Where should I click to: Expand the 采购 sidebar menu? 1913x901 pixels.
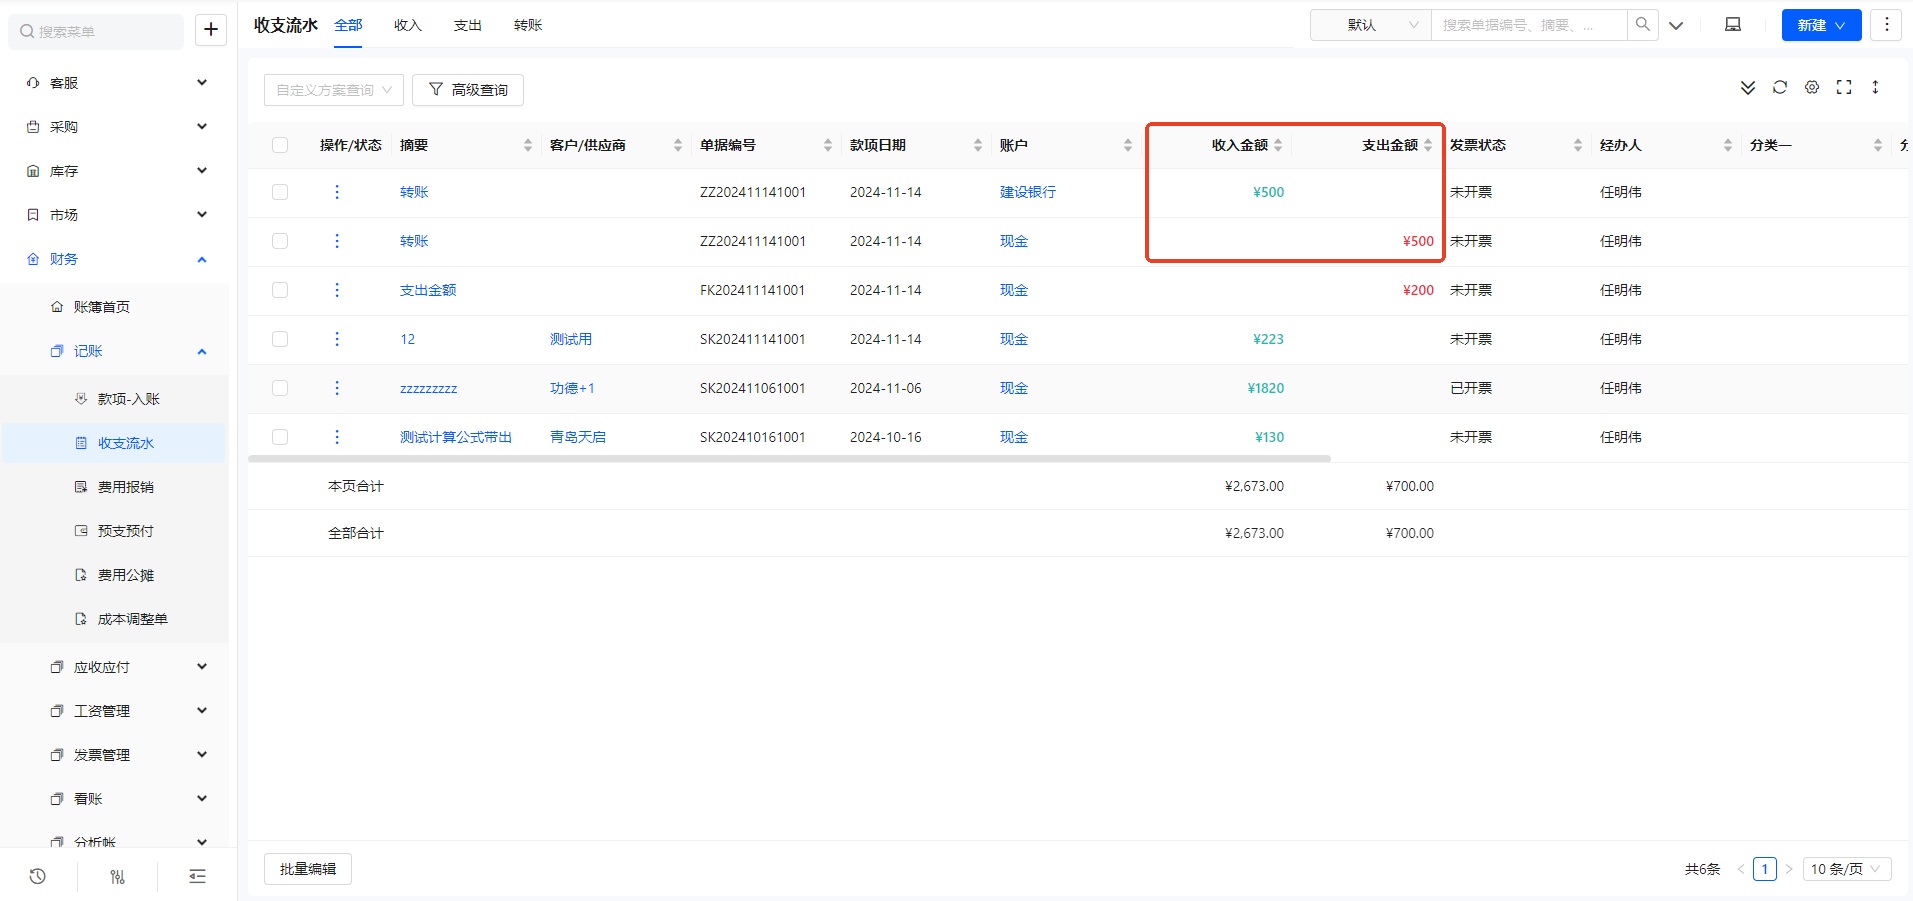[117, 127]
